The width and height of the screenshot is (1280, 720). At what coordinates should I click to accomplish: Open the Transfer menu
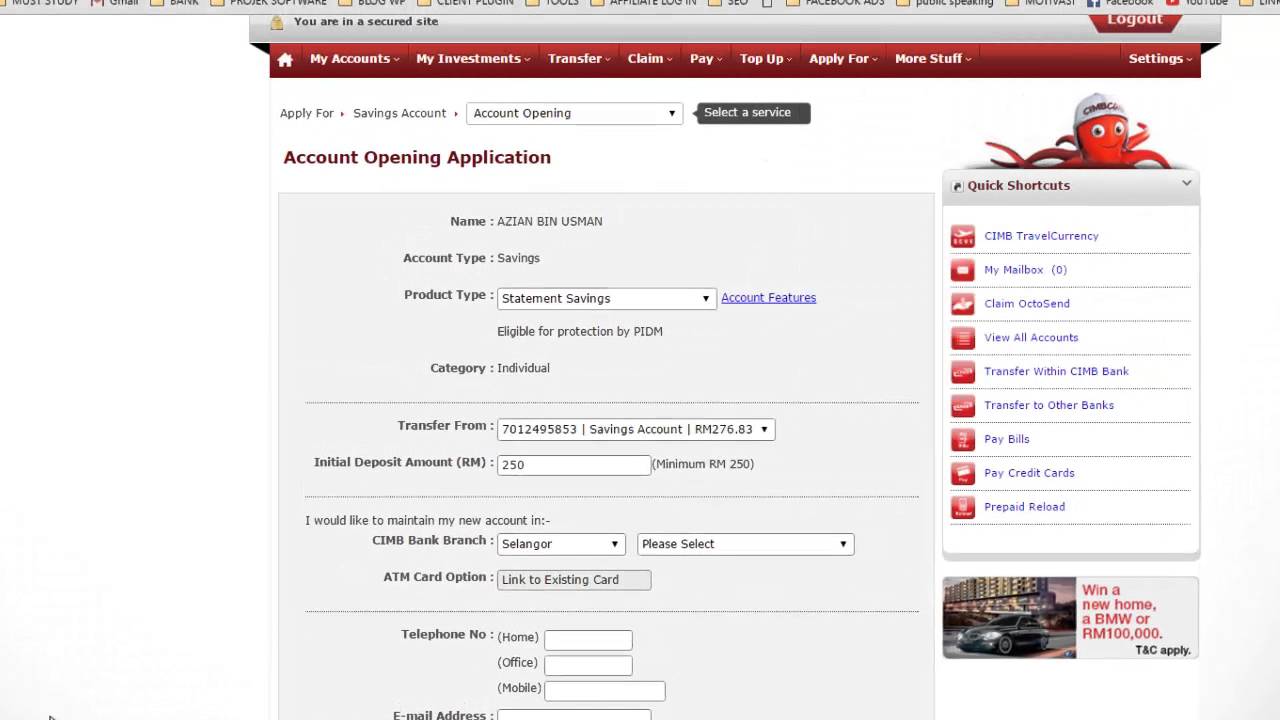(x=579, y=59)
